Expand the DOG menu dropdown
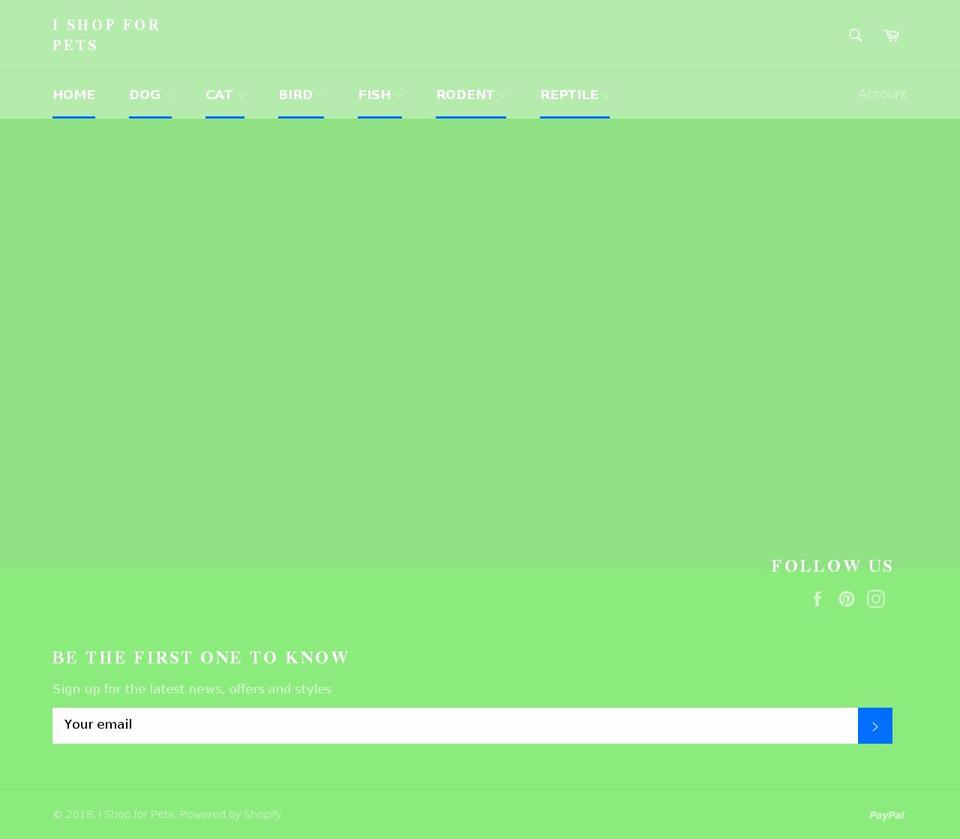Image resolution: width=960 pixels, height=839 pixels. pos(151,95)
